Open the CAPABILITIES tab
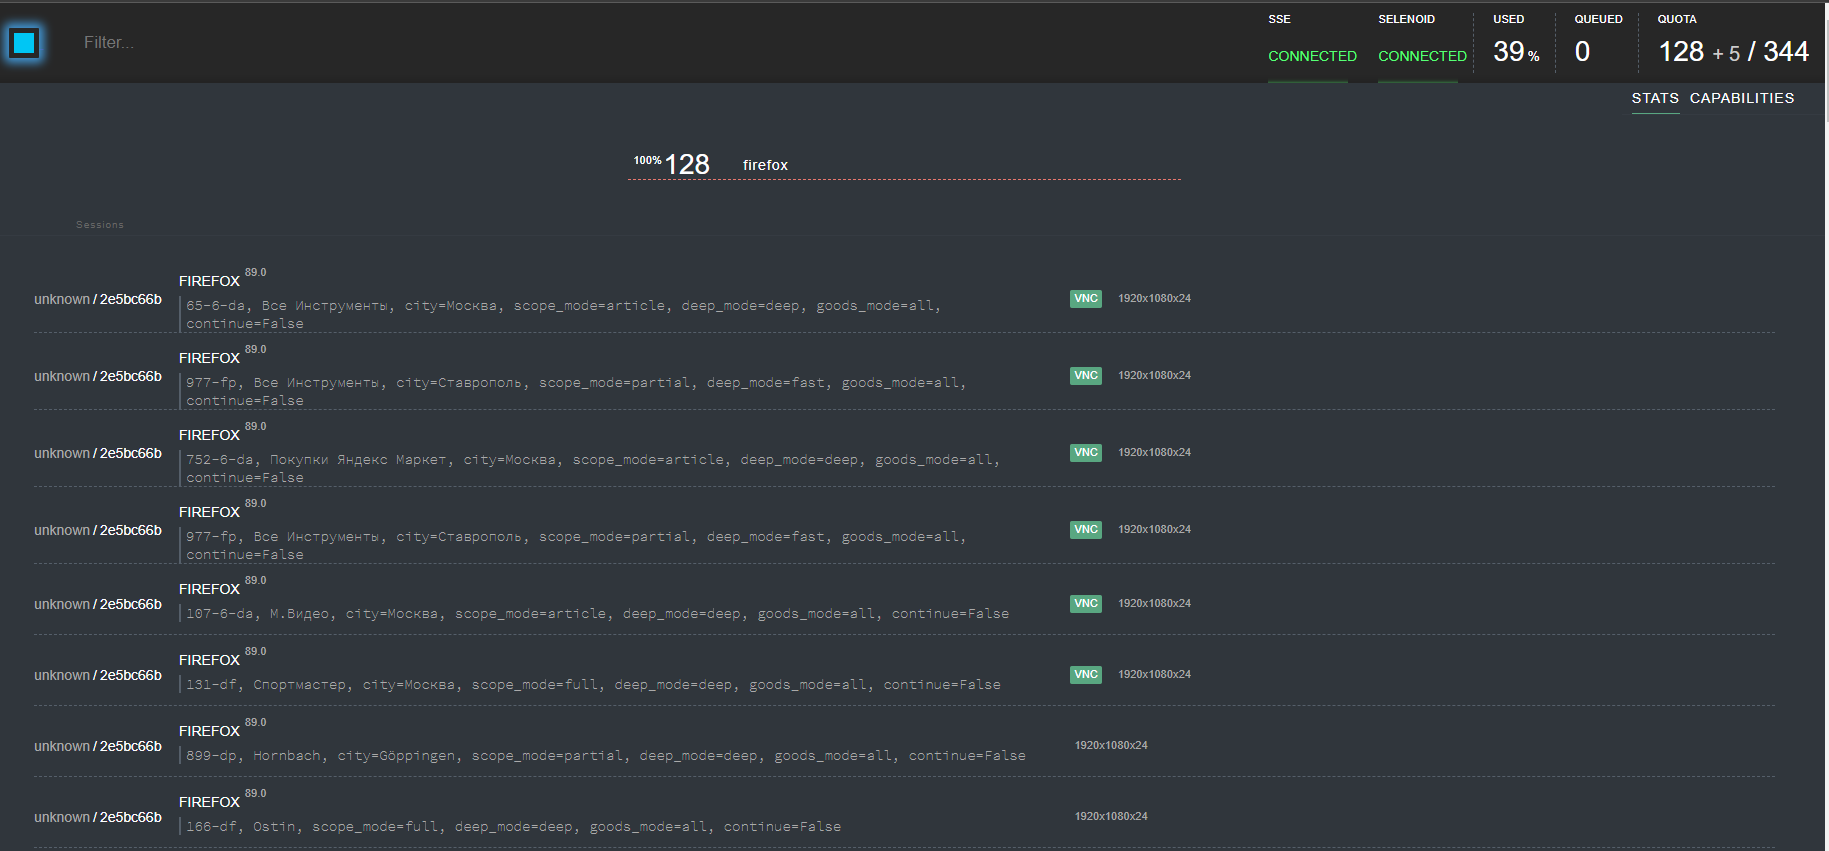 pyautogui.click(x=1742, y=98)
